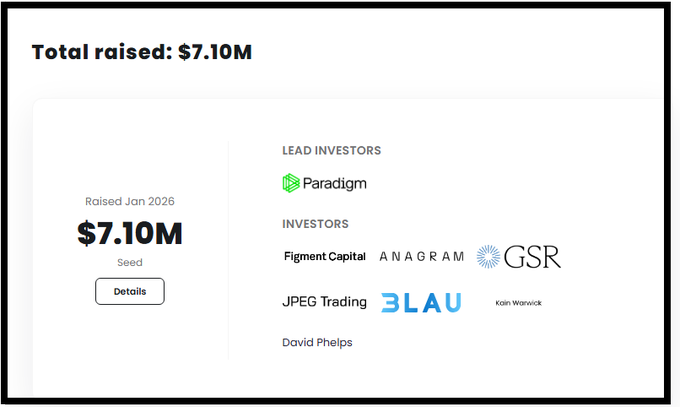
Task: Click the Figment Capital logo
Action: (x=325, y=257)
